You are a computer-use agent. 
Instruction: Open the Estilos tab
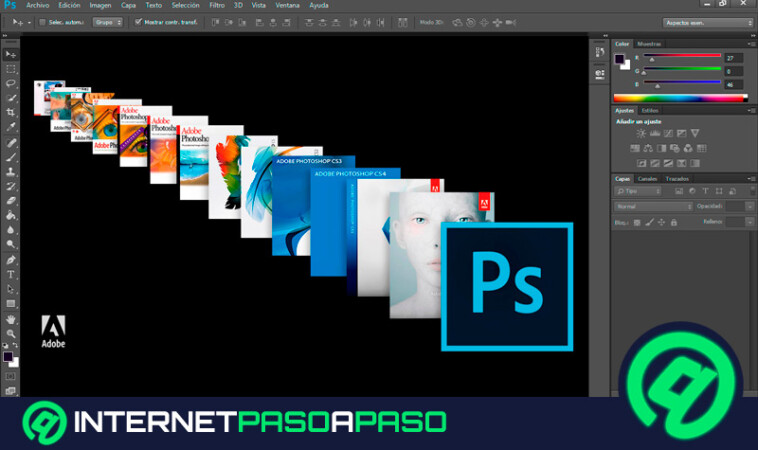[650, 110]
